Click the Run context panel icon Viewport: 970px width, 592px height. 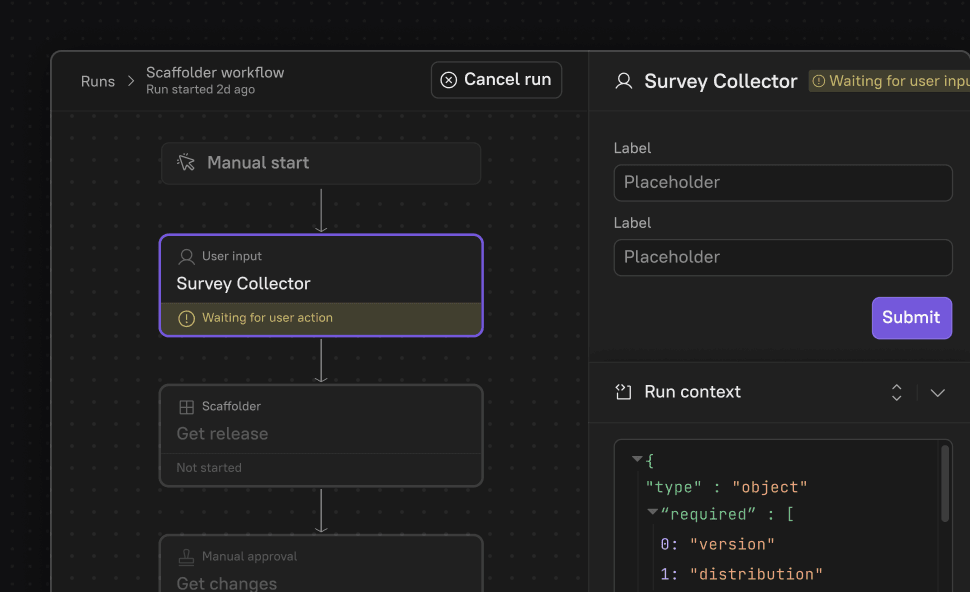click(622, 392)
